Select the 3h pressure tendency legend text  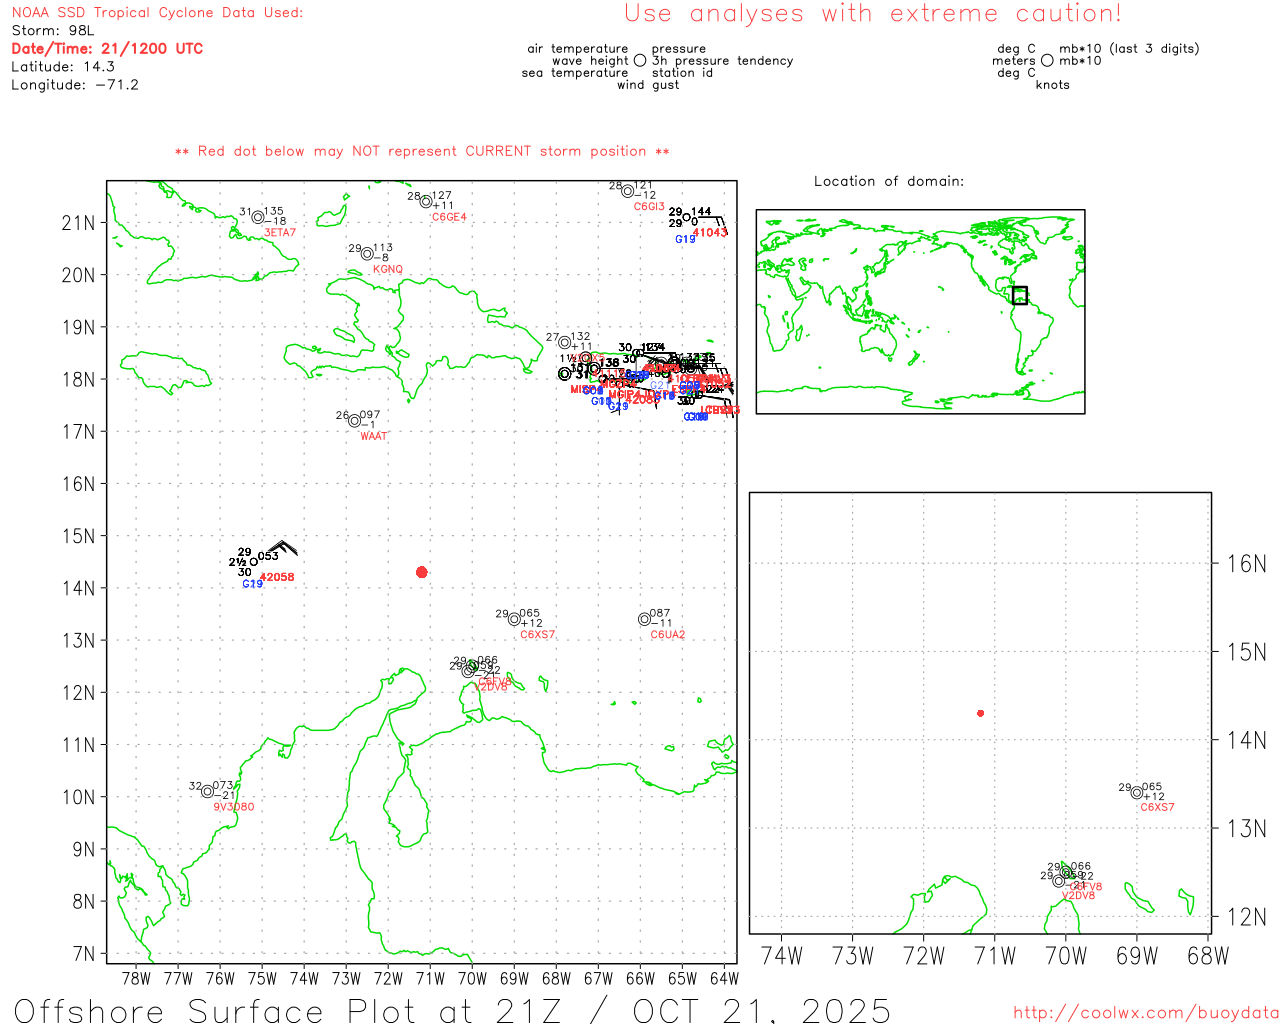pyautogui.click(x=723, y=61)
